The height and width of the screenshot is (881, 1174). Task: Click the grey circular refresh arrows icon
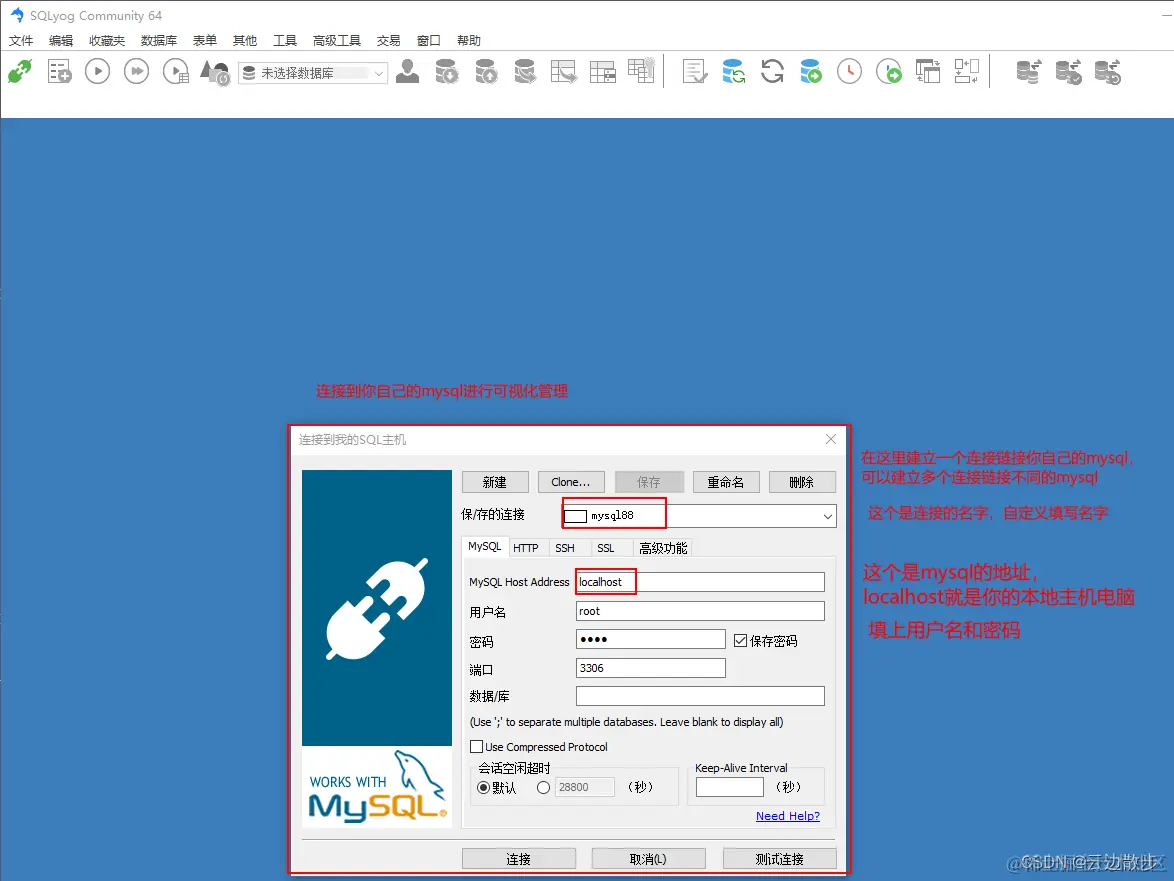click(772, 72)
